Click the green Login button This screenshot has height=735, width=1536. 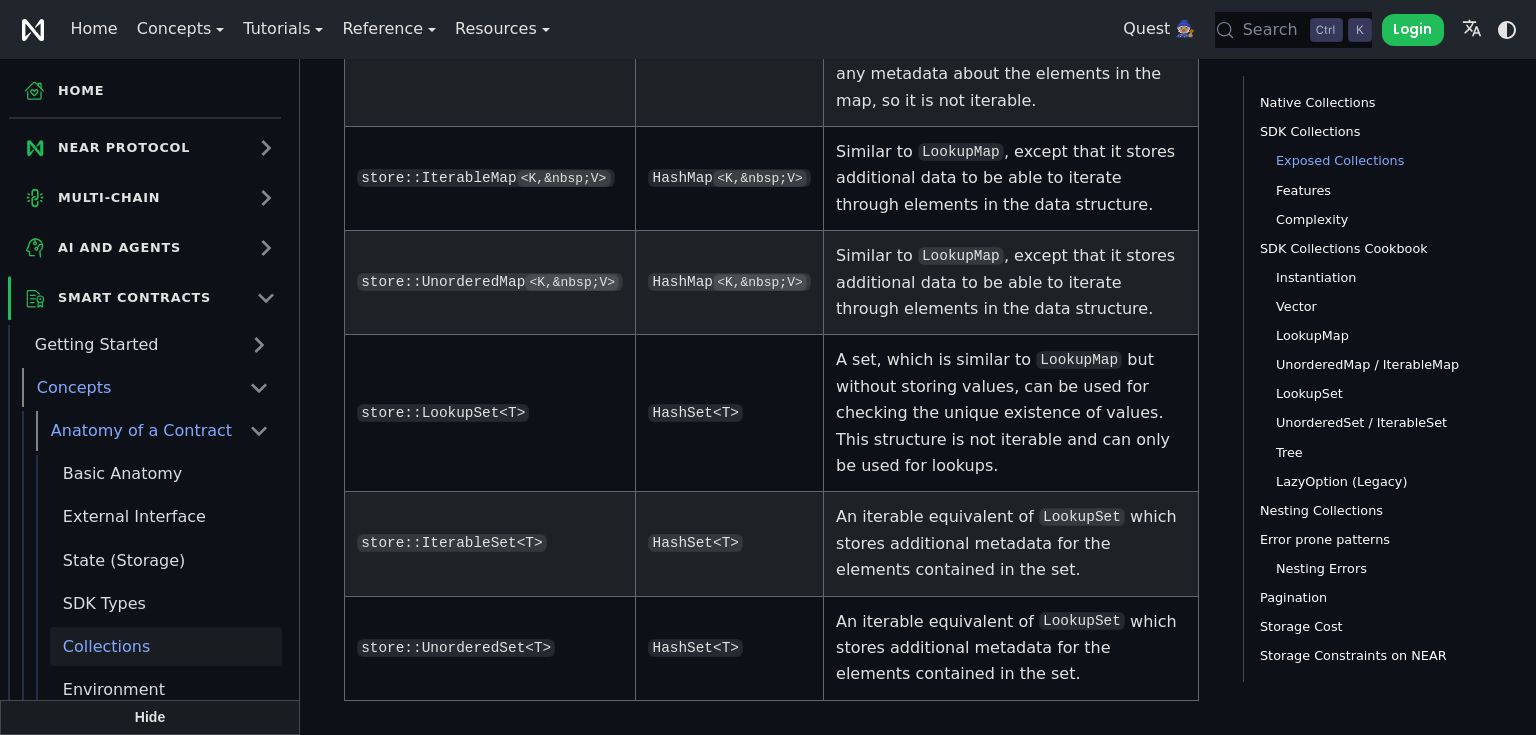click(1412, 30)
